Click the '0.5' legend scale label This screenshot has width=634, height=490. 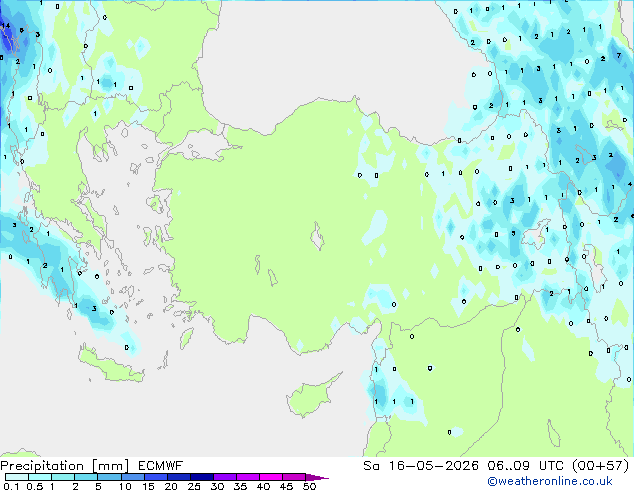34,486
